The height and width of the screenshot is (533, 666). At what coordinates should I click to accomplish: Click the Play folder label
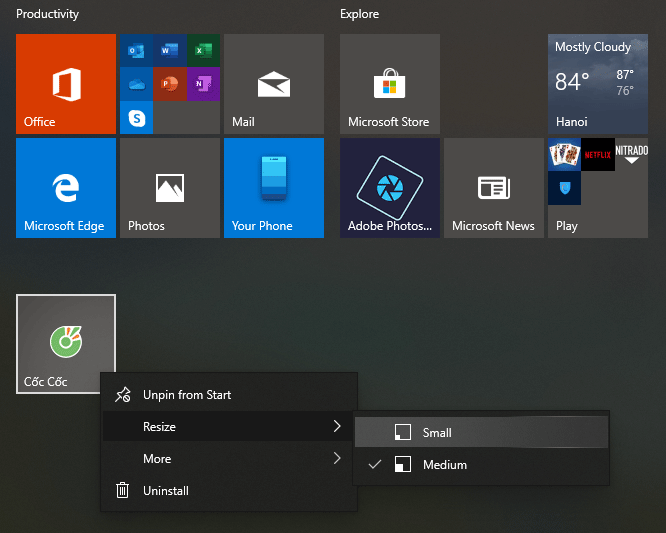[567, 226]
